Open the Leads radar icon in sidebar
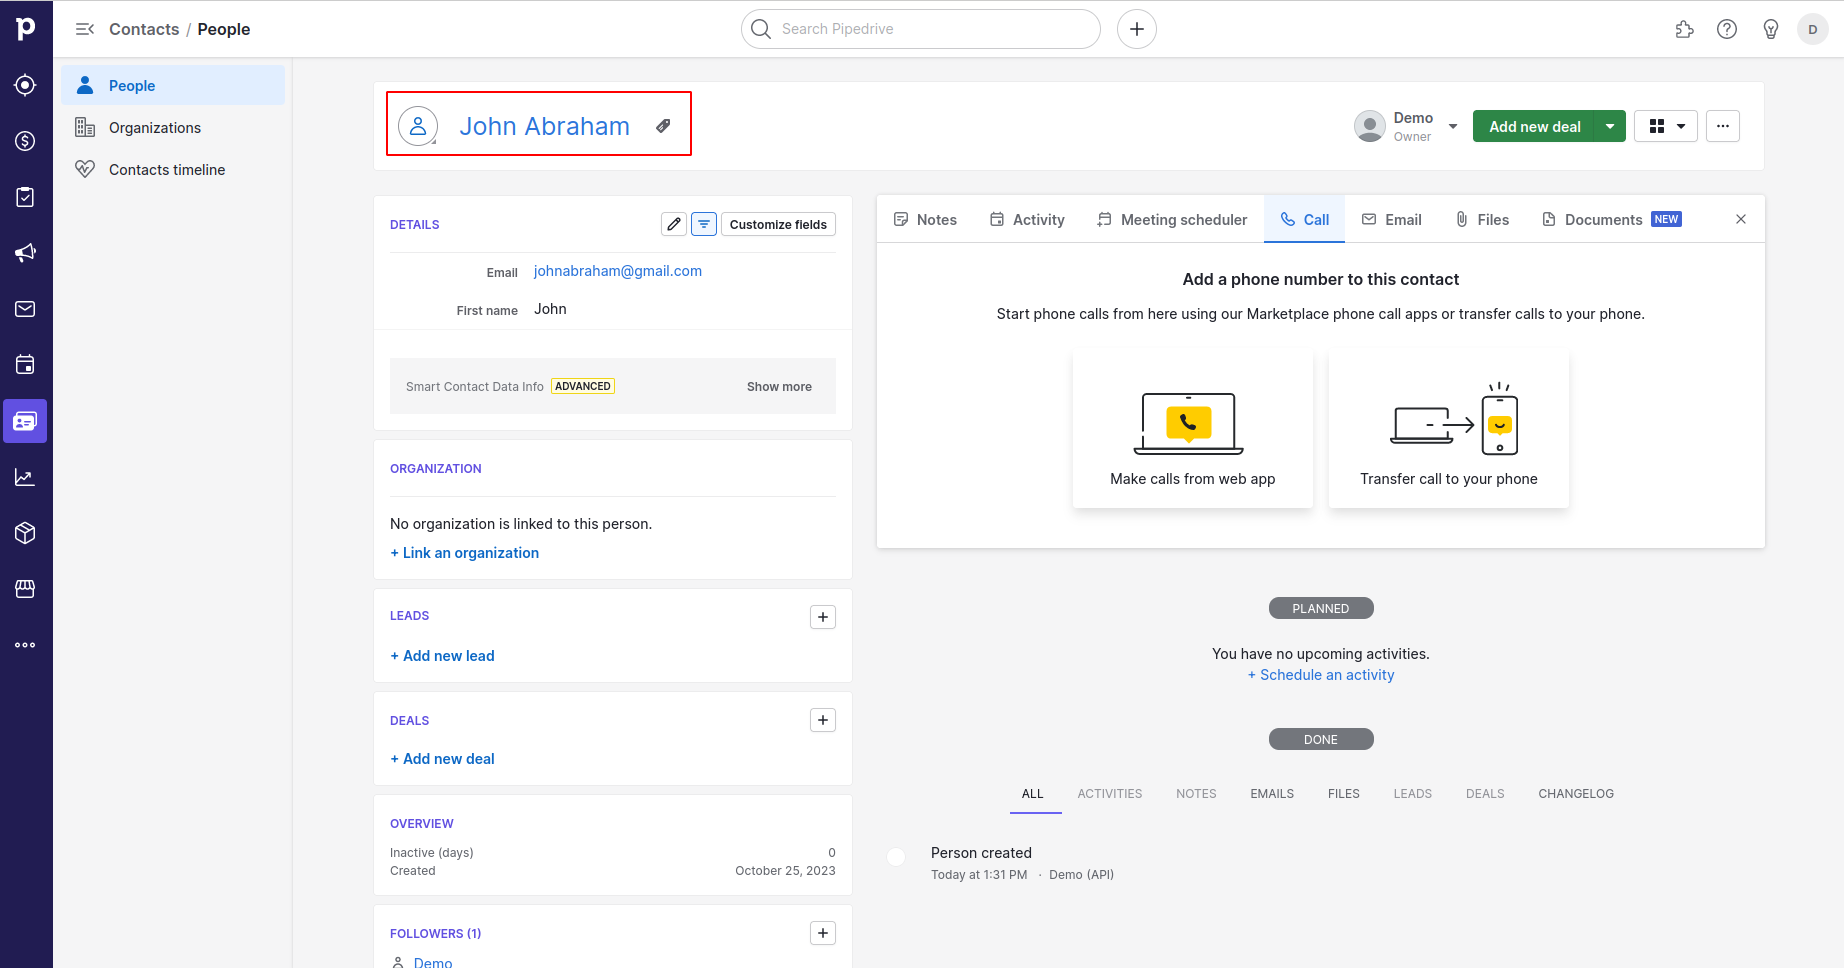The image size is (1844, 968). pyautogui.click(x=25, y=85)
